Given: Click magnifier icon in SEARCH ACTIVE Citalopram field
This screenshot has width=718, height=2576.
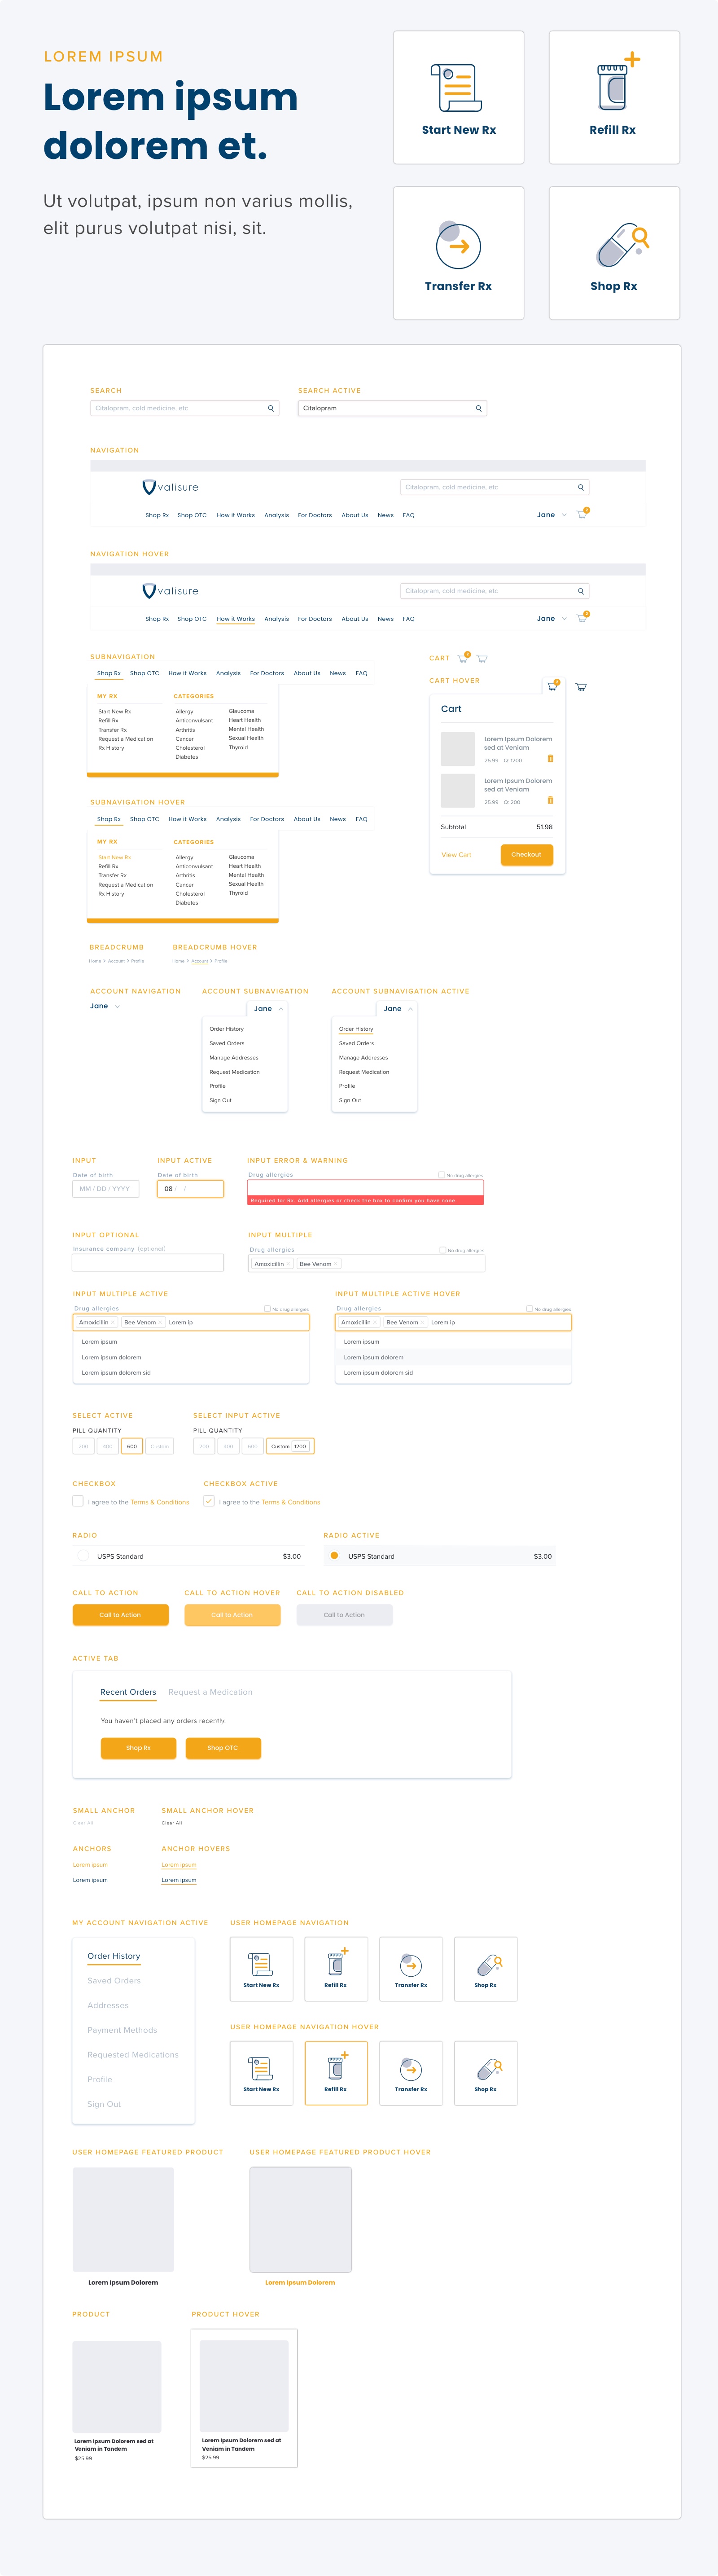Looking at the screenshot, I should click(x=478, y=408).
